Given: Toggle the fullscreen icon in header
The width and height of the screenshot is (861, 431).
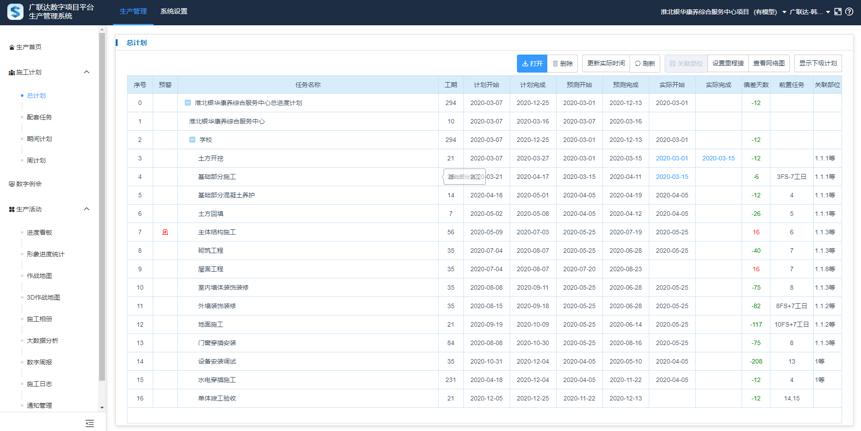Looking at the screenshot, I should [x=838, y=12].
